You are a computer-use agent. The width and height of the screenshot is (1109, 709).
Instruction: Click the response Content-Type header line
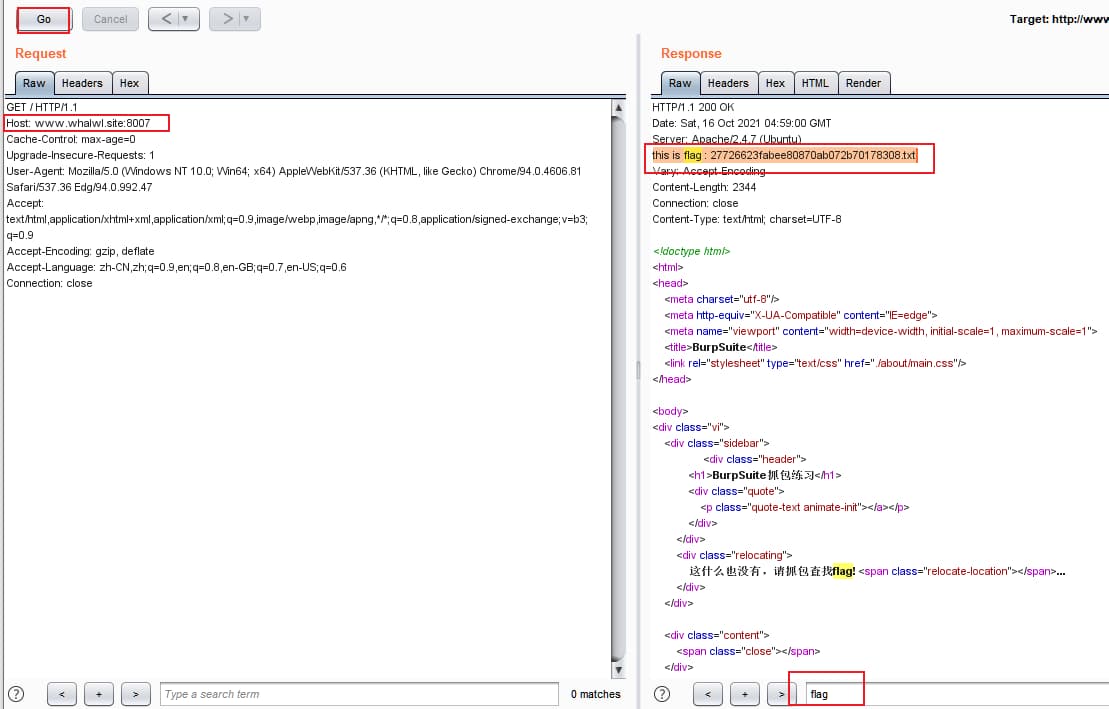pos(747,219)
